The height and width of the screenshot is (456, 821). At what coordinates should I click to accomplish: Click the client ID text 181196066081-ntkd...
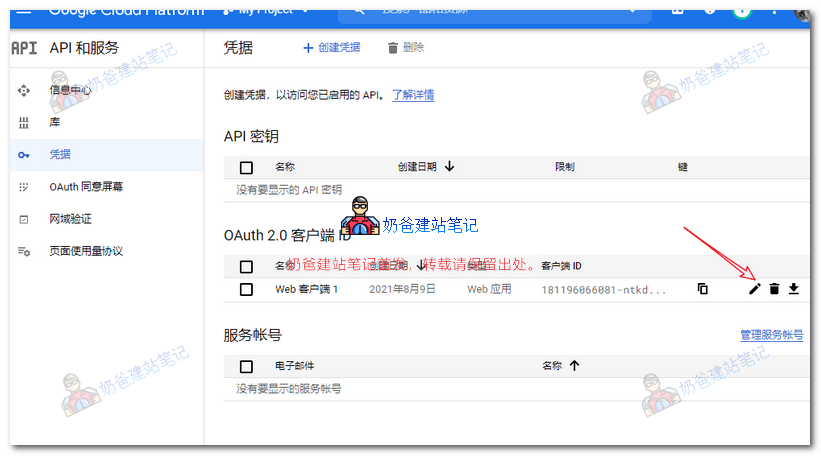click(x=604, y=290)
